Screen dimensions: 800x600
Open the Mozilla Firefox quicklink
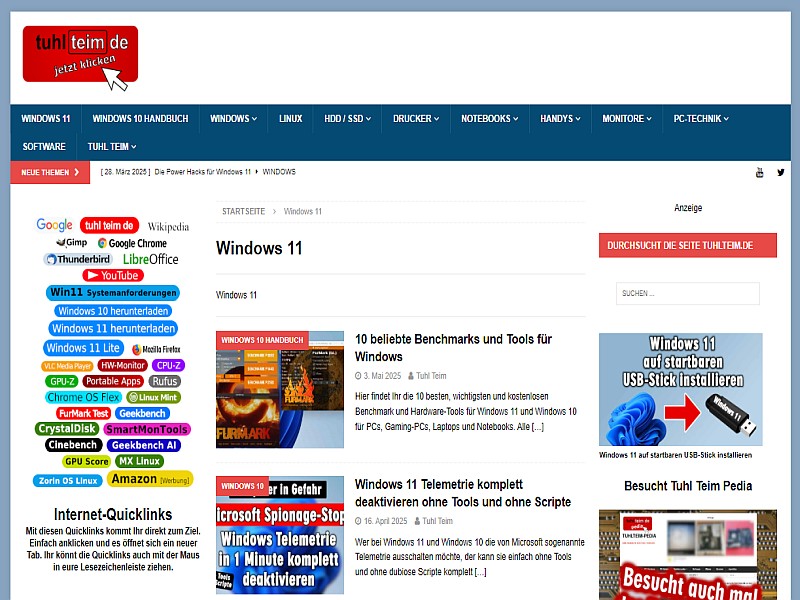pos(156,349)
